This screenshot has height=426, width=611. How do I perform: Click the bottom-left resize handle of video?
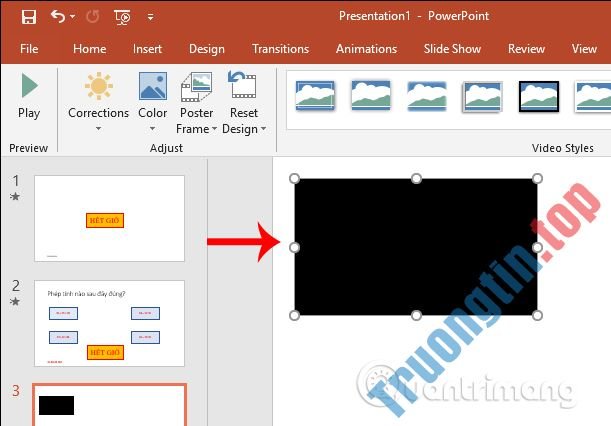[x=295, y=315]
